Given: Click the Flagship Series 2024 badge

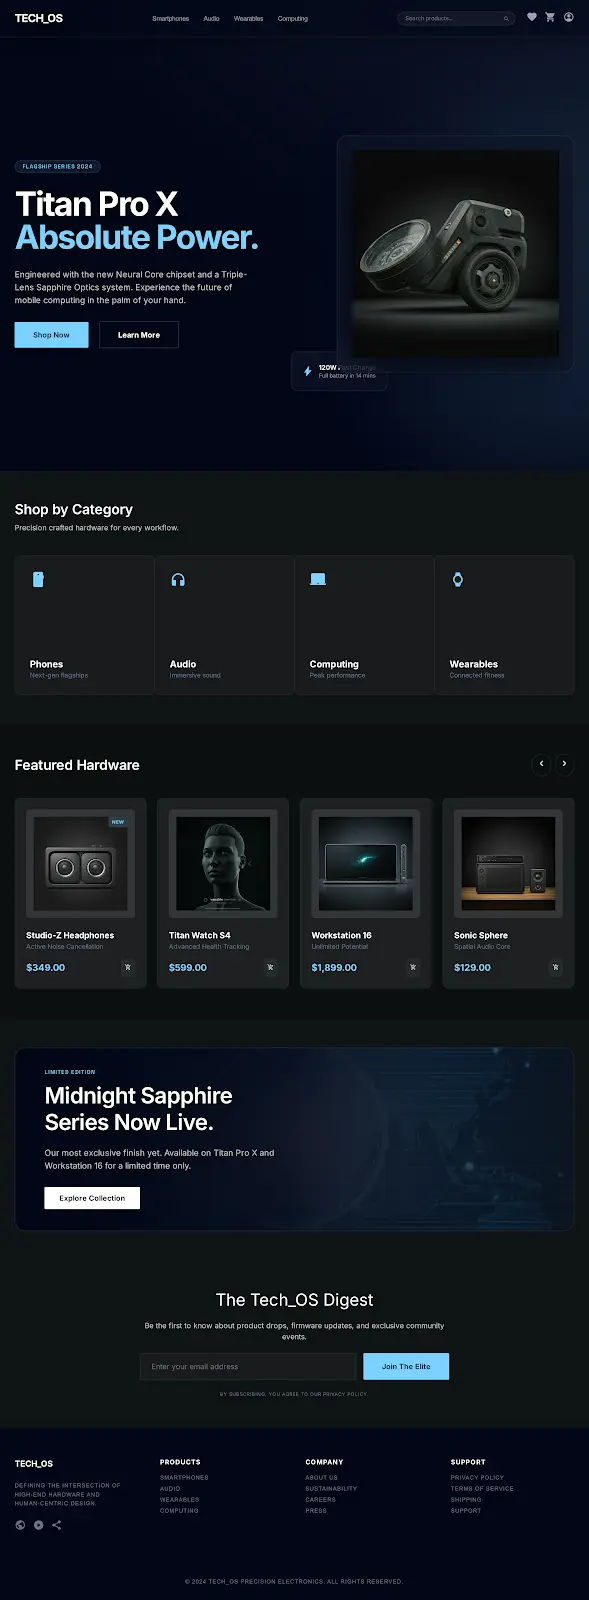Looking at the screenshot, I should point(58,167).
